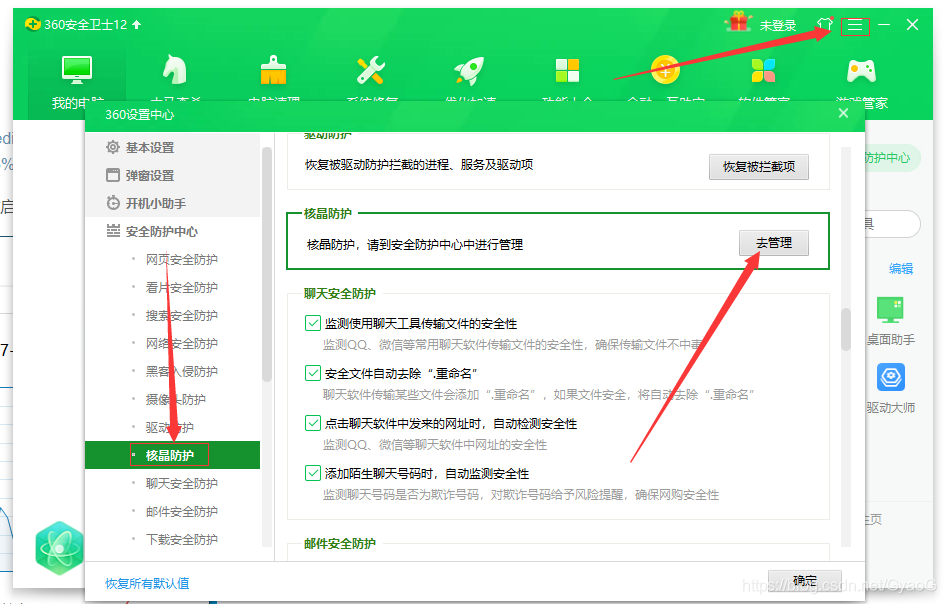Click the settings content vertical scrollbar thumb
Viewport: 946px width, 604px height.
click(x=846, y=329)
